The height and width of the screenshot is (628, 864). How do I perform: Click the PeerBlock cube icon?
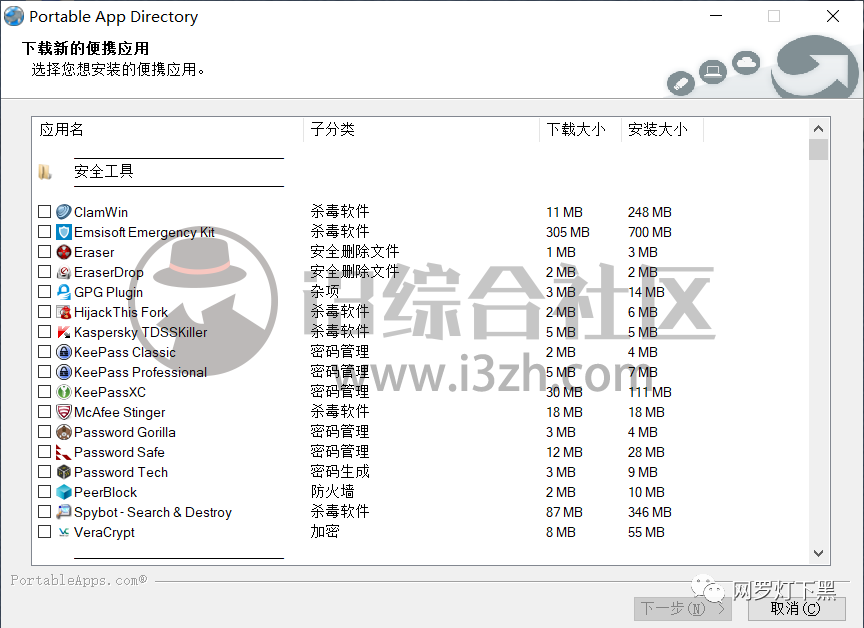(64, 492)
